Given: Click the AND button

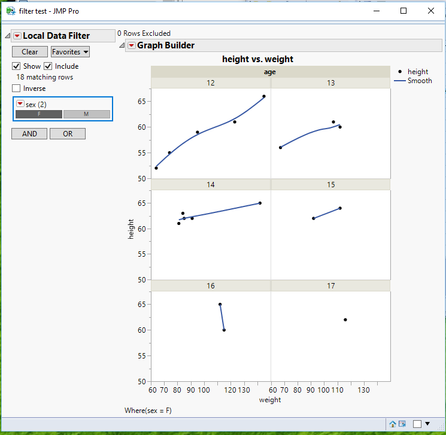Looking at the screenshot, I should 29,134.
